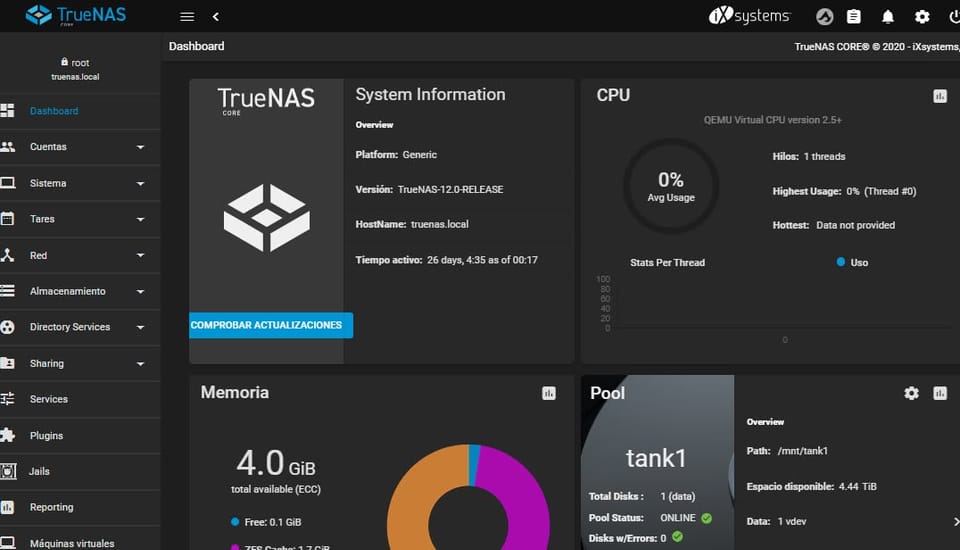Click the ONLINE pool status checkmark
The height and width of the screenshot is (550, 960).
pos(707,518)
